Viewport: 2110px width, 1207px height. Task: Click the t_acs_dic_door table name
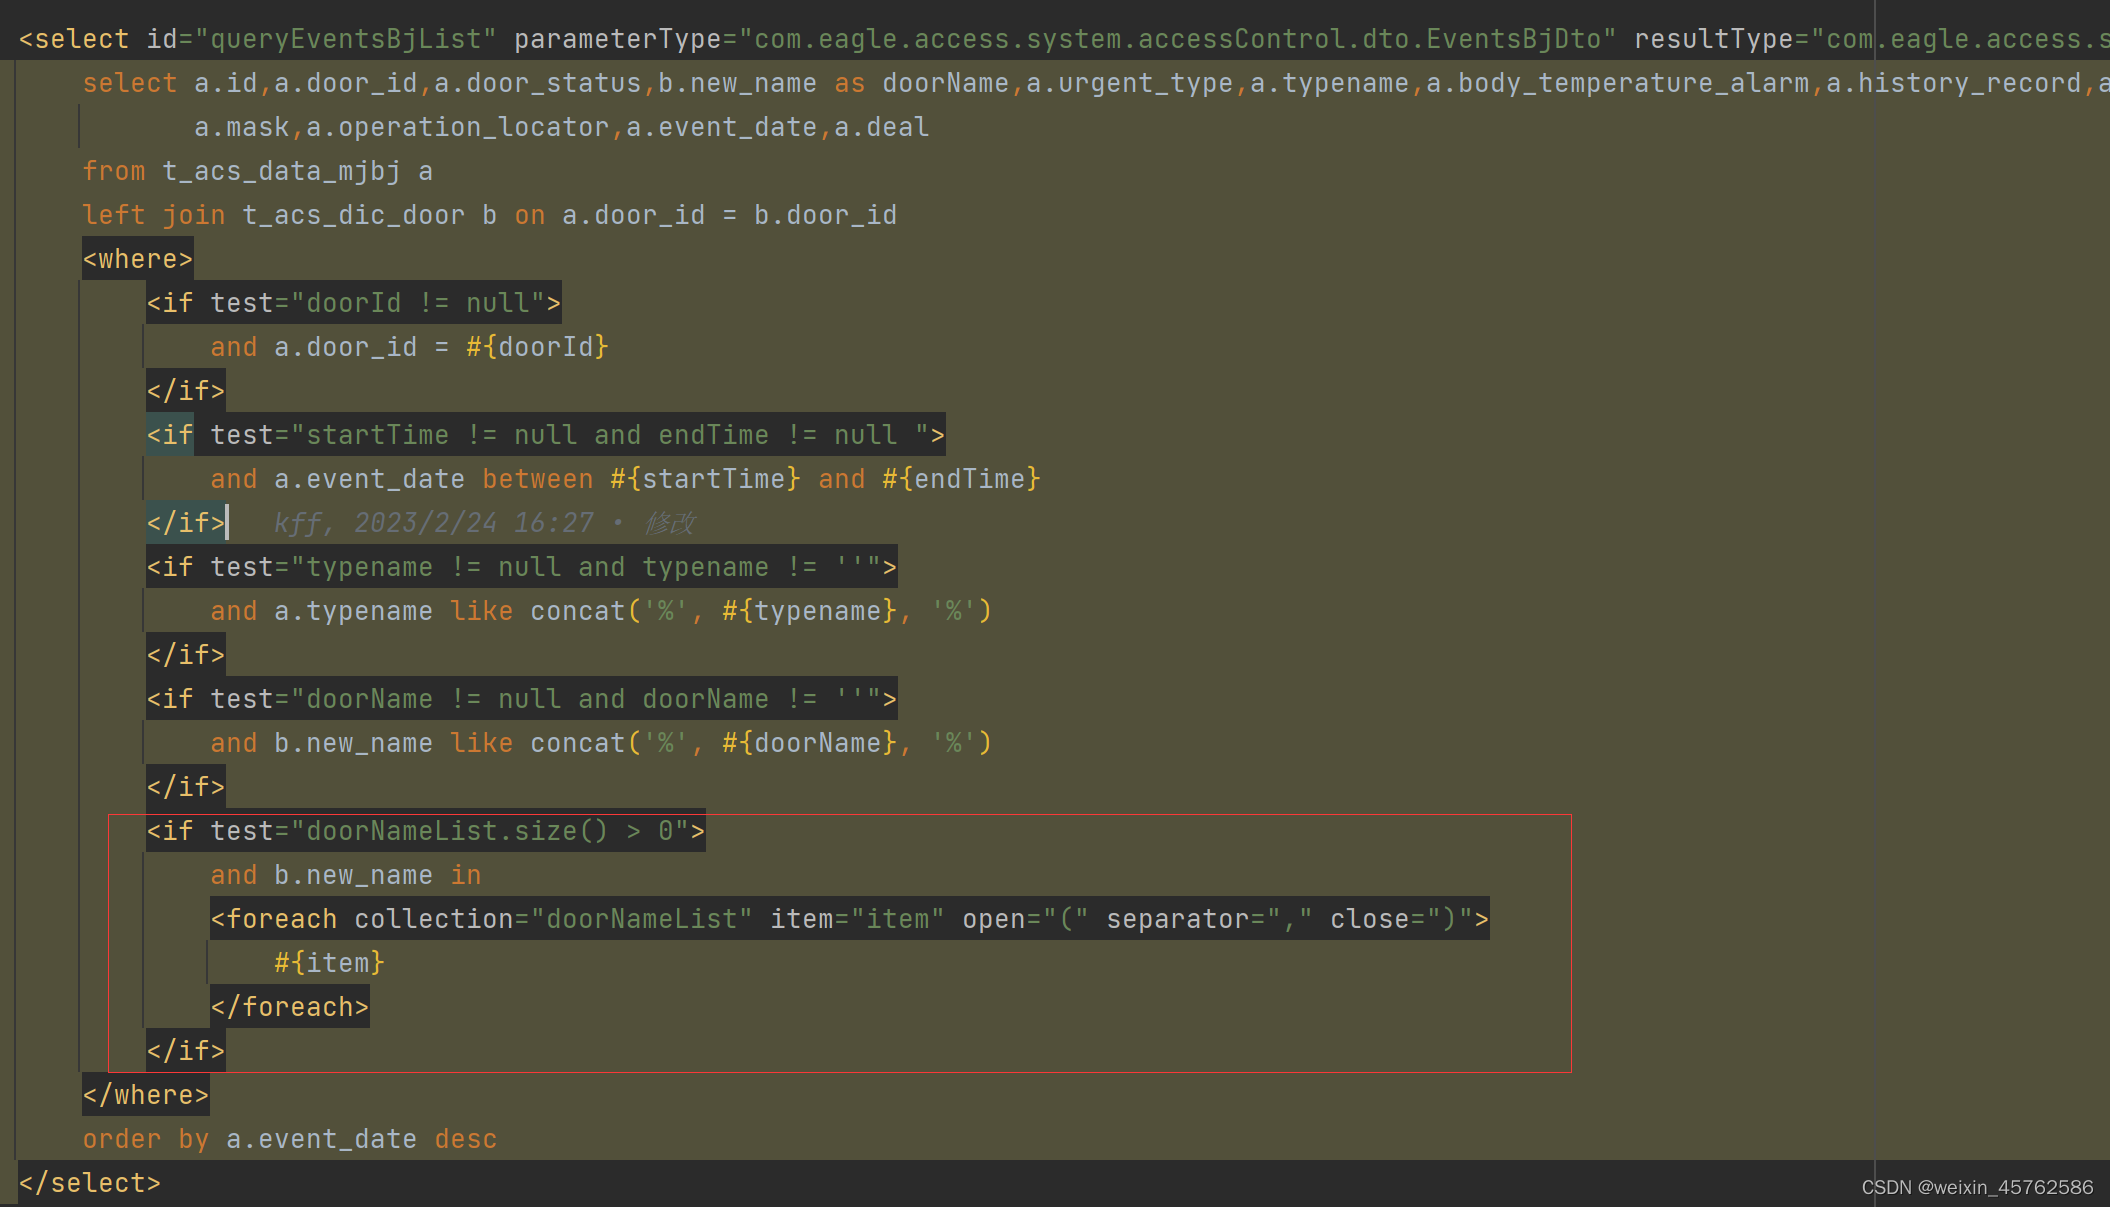[x=353, y=215]
